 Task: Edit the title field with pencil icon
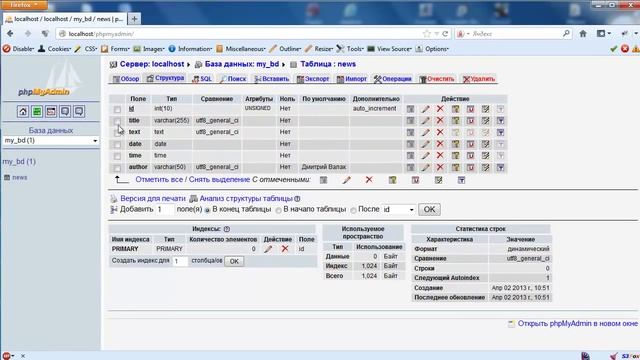pyautogui.click(x=425, y=121)
